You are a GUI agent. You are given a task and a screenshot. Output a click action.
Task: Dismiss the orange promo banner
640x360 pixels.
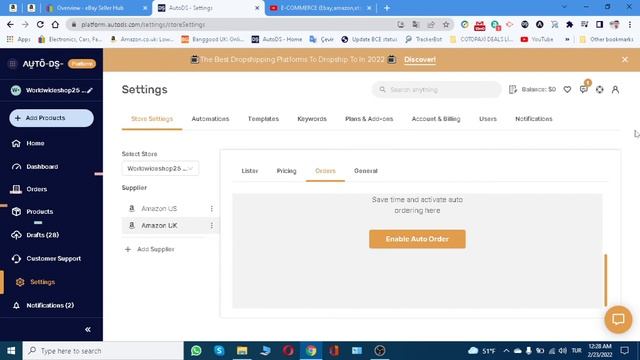tap(625, 60)
